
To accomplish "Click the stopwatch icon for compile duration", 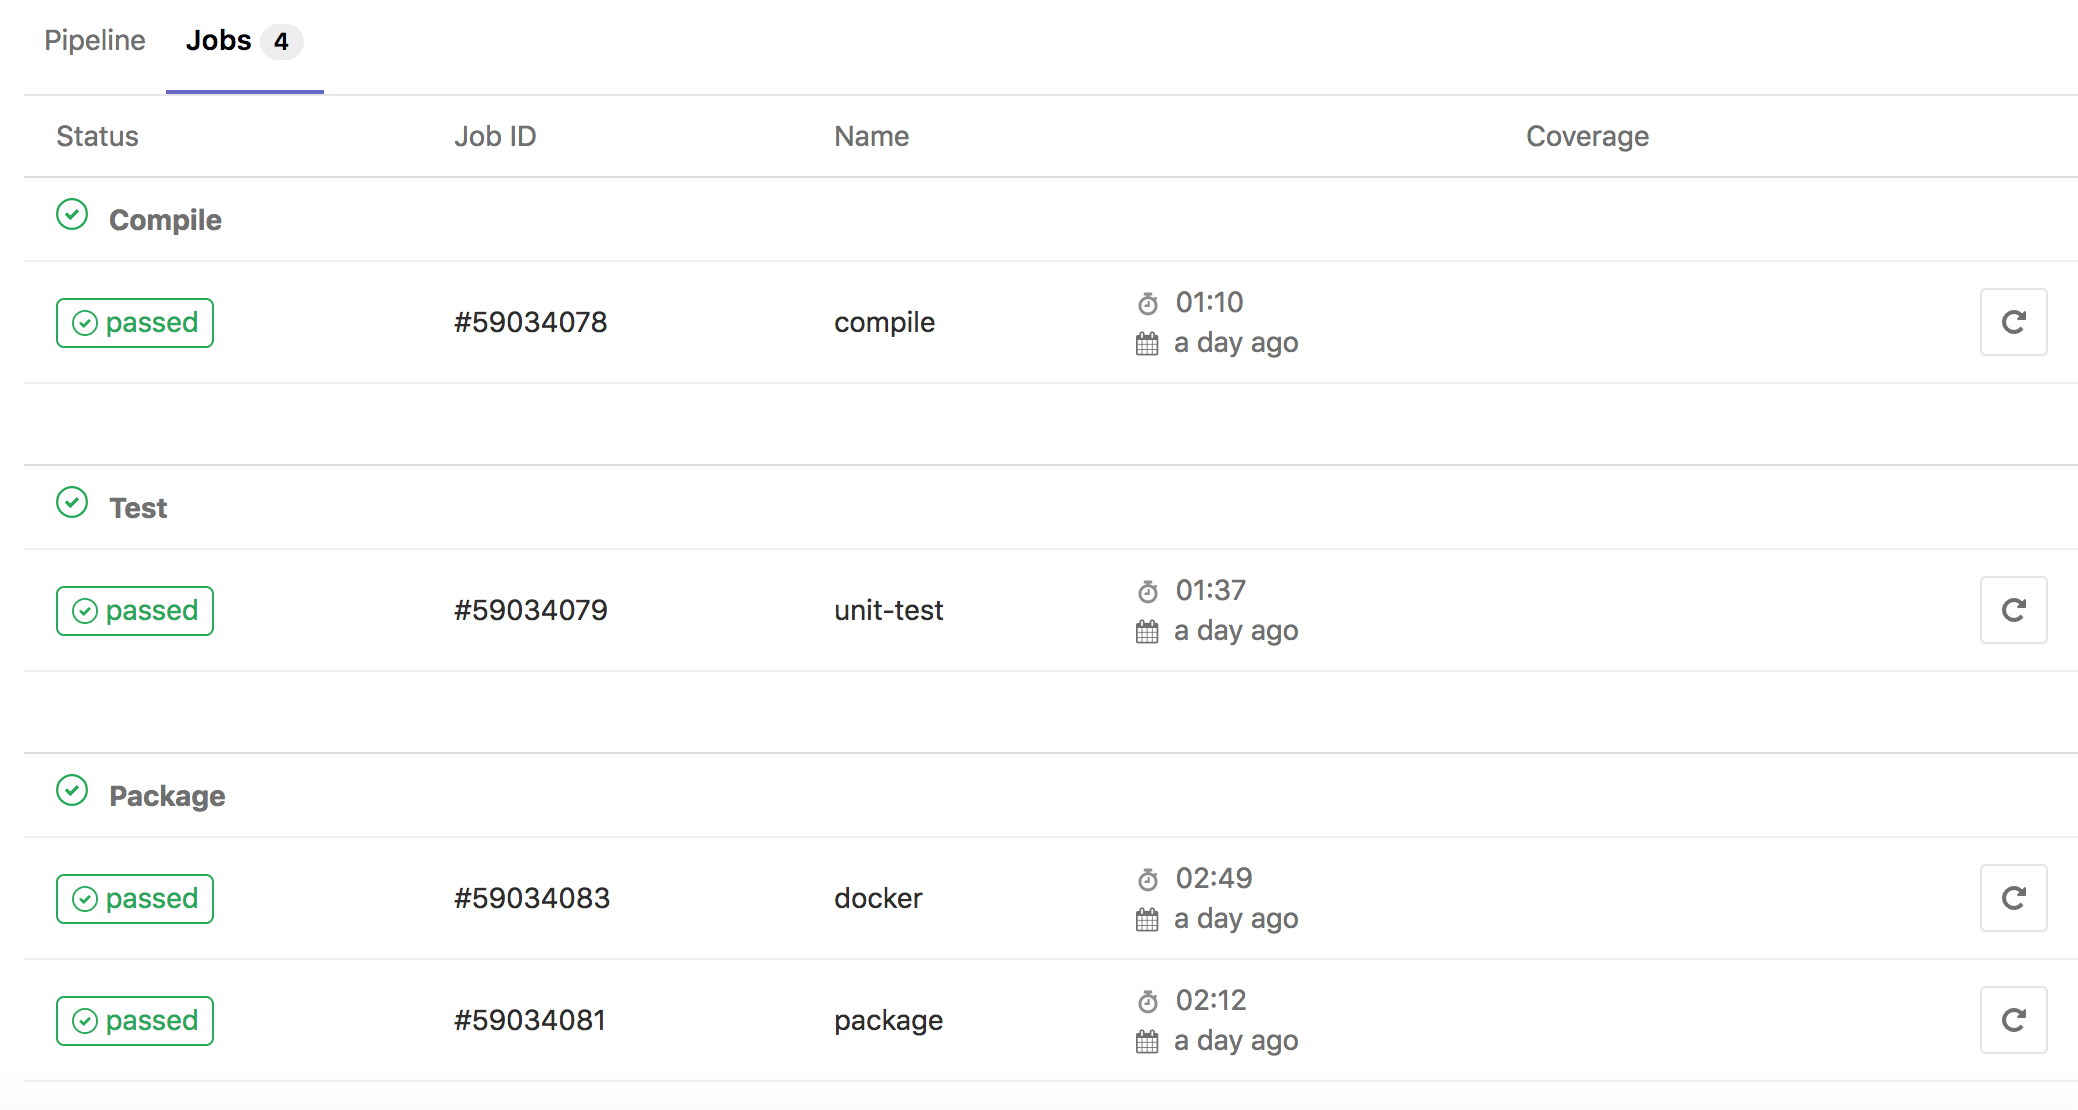I will [x=1148, y=303].
